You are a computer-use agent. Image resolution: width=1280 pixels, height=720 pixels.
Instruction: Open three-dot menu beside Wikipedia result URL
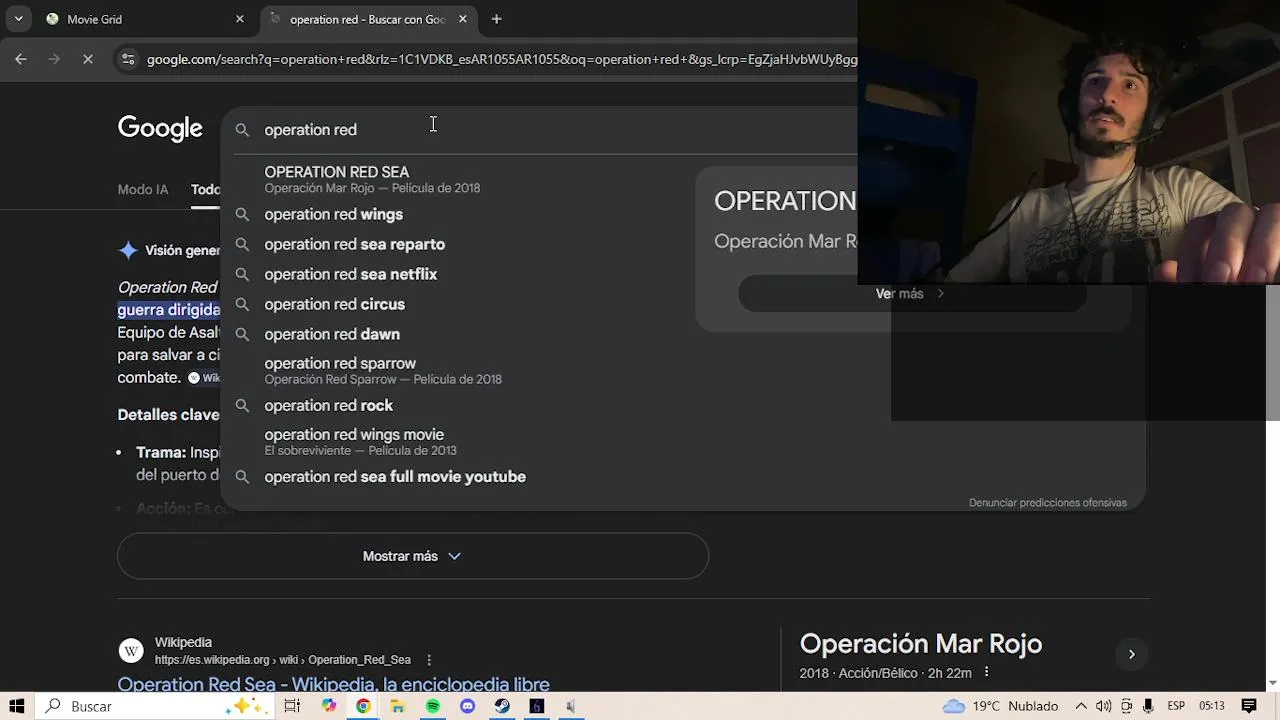[429, 660]
